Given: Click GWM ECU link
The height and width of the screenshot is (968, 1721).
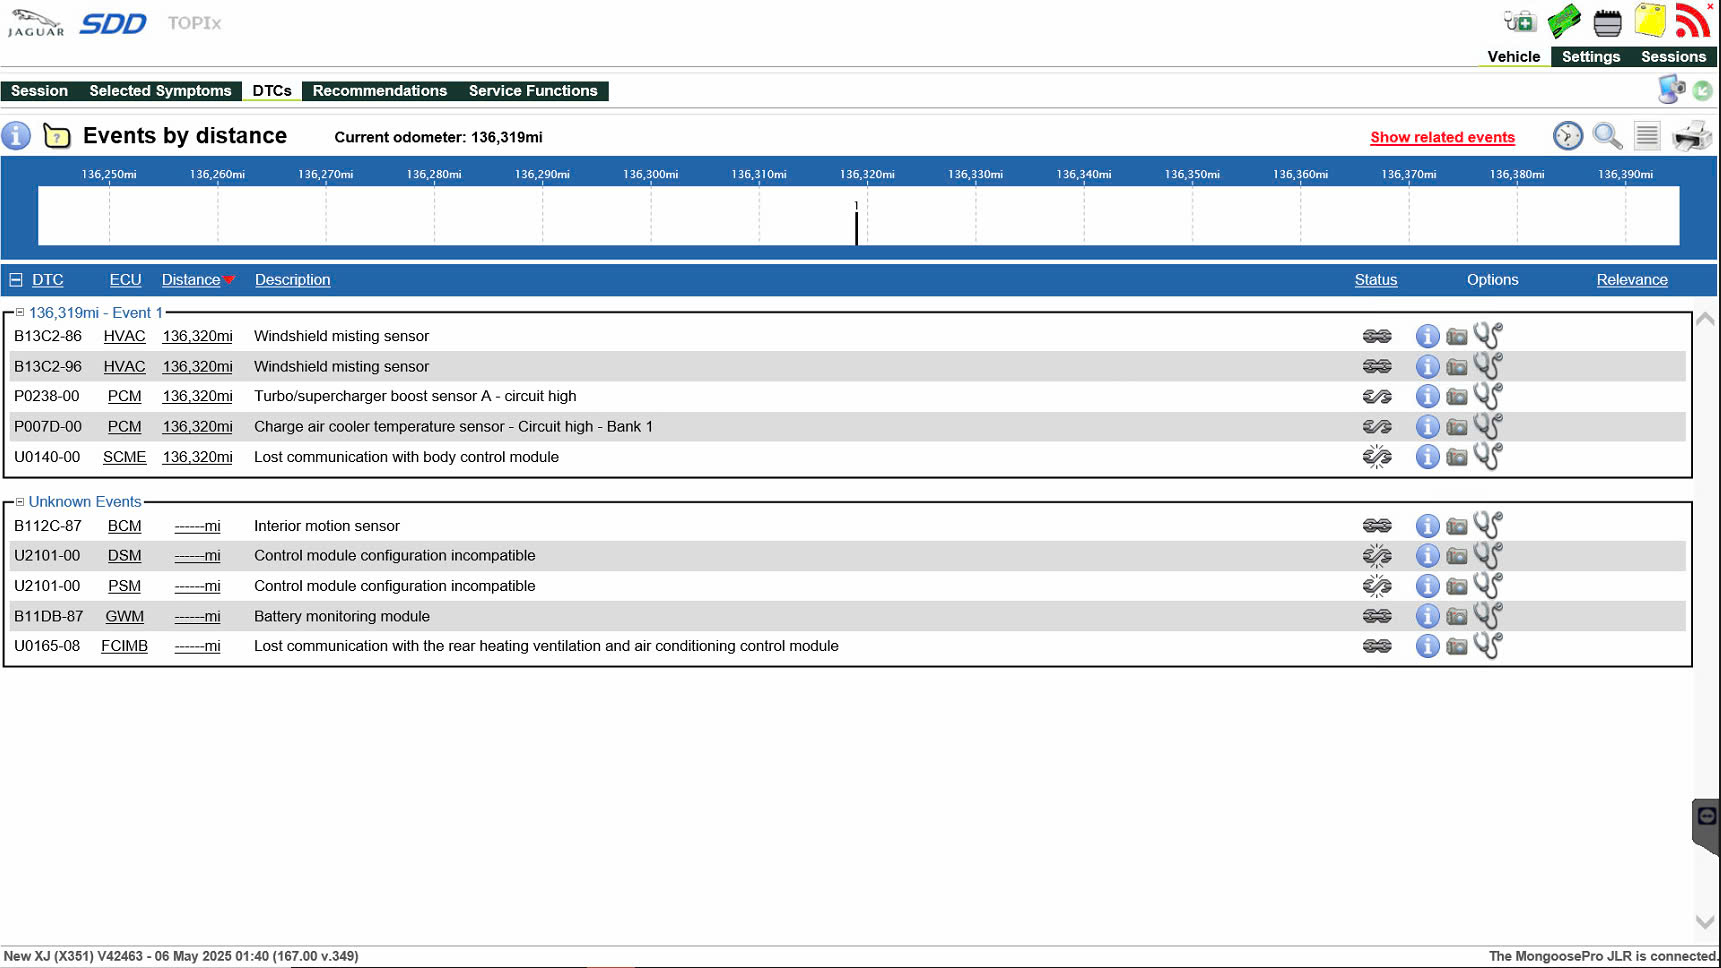Looking at the screenshot, I should point(124,617).
